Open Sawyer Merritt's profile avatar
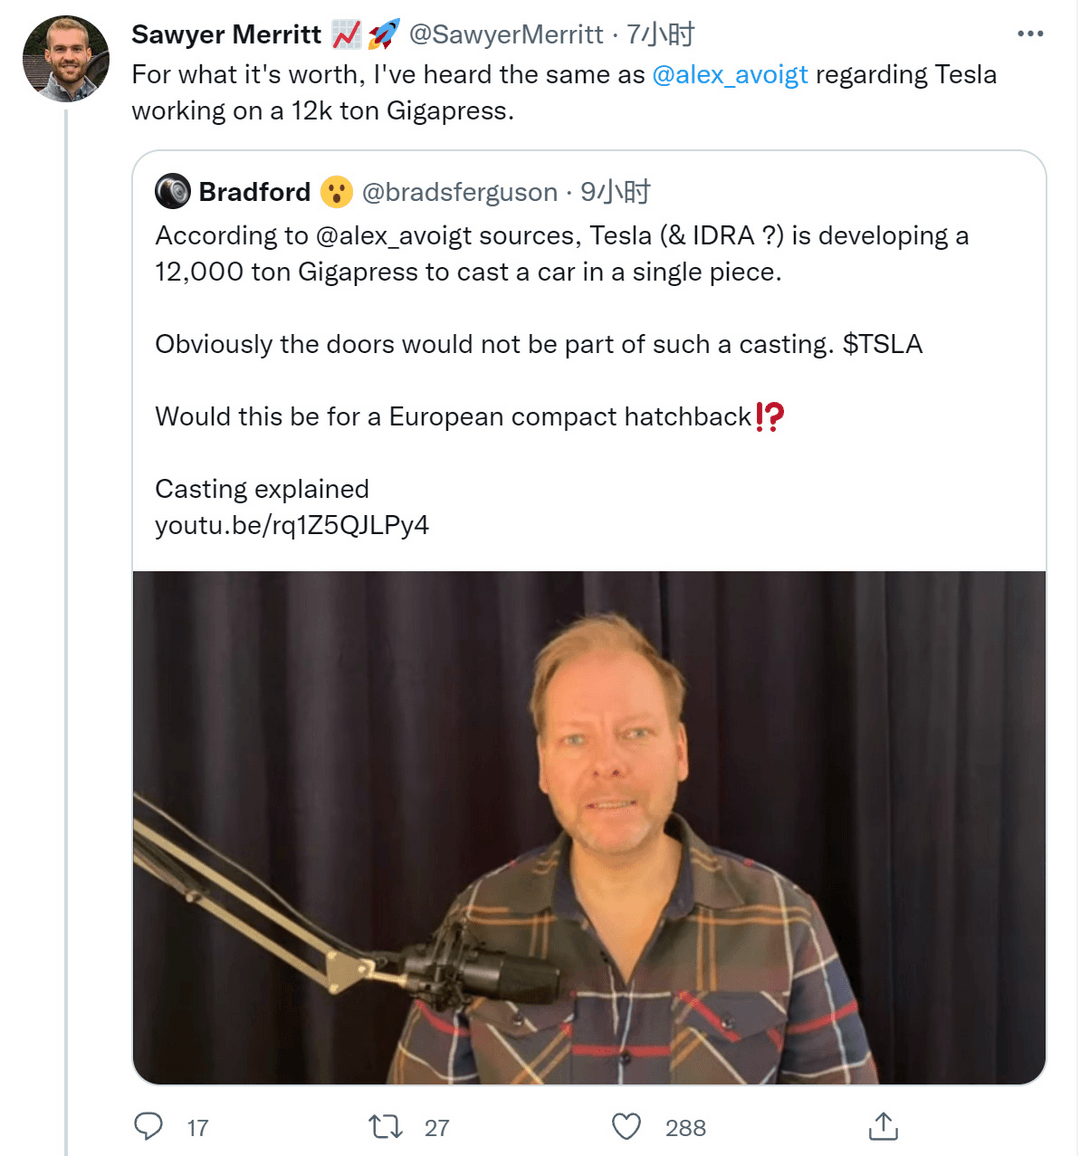 point(66,58)
